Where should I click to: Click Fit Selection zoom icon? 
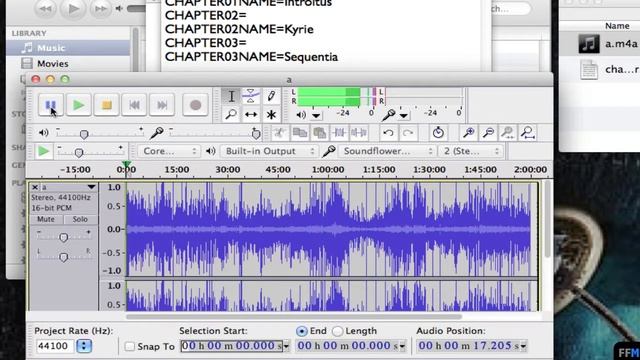click(x=508, y=133)
